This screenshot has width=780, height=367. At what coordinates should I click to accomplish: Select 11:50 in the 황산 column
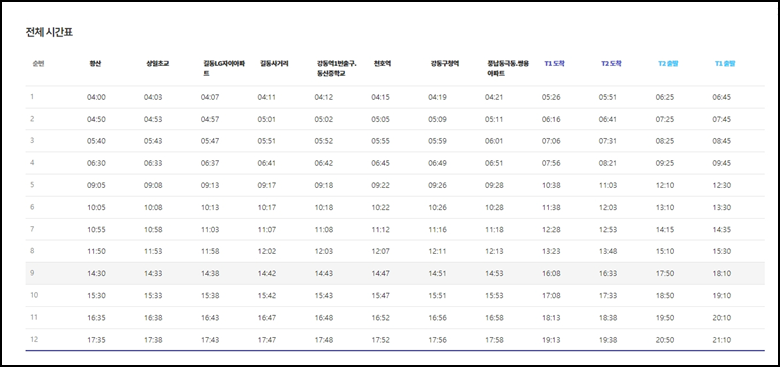click(x=96, y=252)
